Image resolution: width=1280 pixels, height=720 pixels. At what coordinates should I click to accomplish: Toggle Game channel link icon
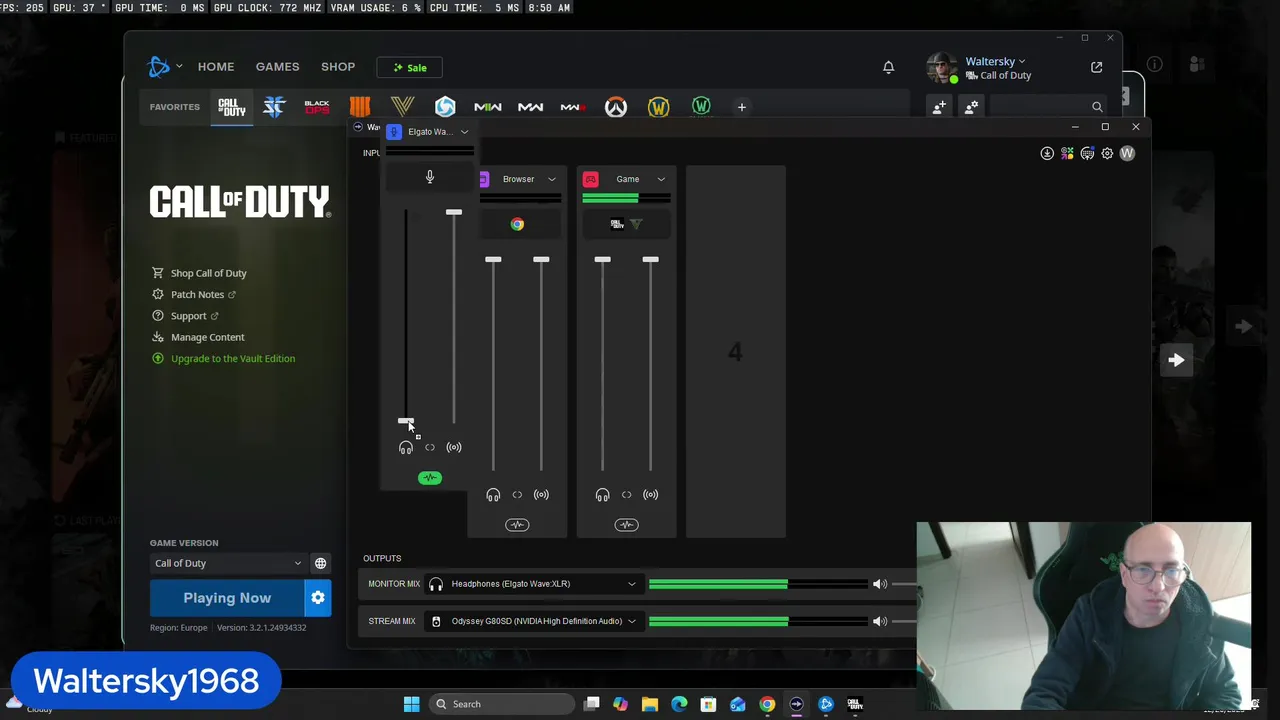point(626,495)
